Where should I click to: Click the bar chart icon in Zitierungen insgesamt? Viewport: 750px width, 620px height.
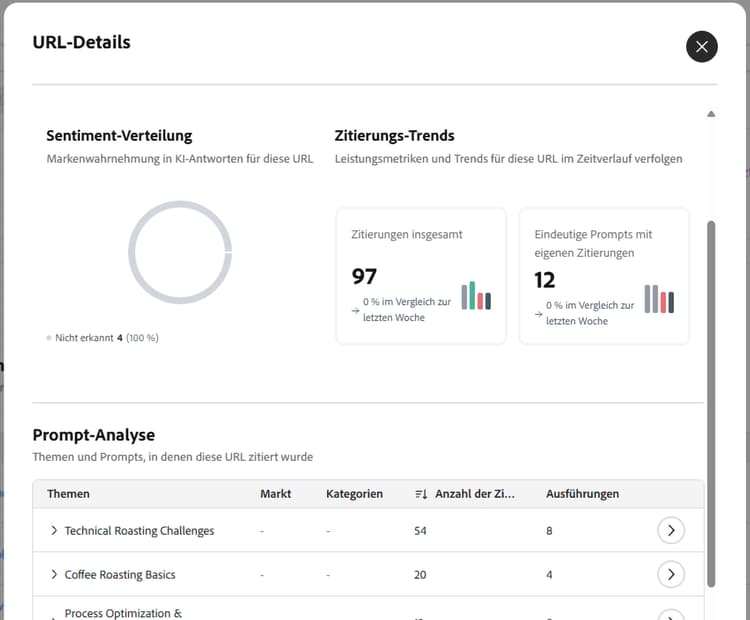click(x=476, y=296)
